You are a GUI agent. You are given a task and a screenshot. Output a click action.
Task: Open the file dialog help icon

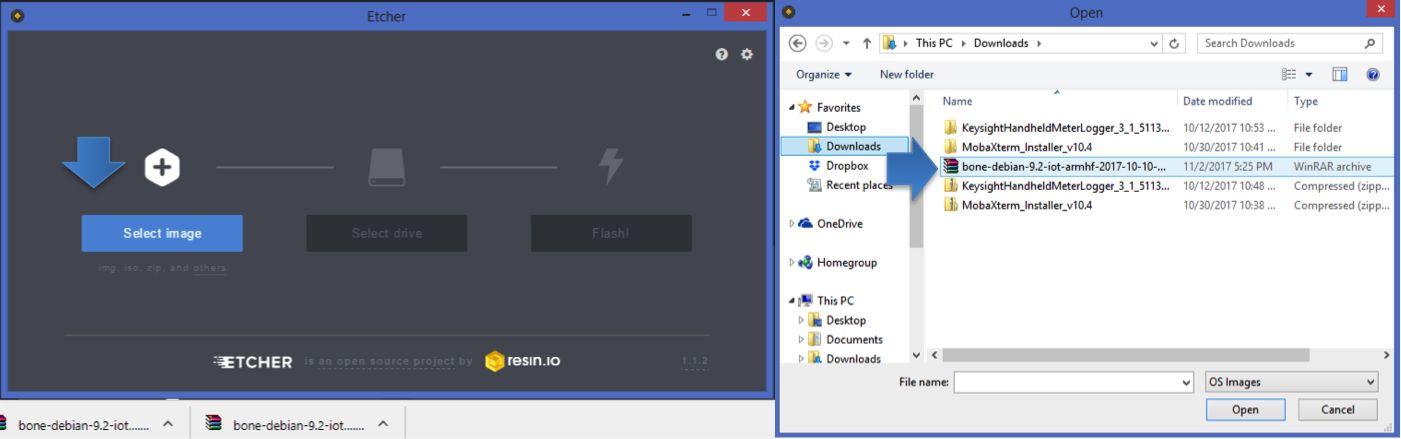tap(1372, 75)
